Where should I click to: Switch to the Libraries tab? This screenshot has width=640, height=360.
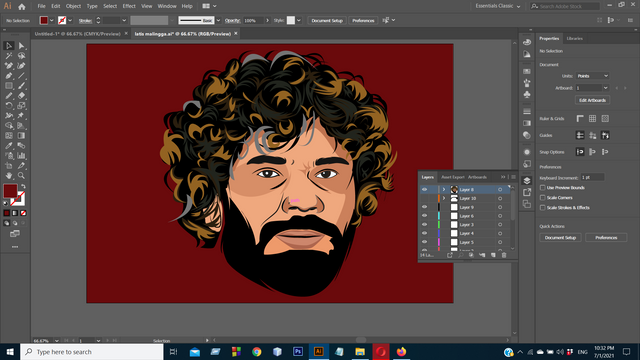[x=574, y=38]
